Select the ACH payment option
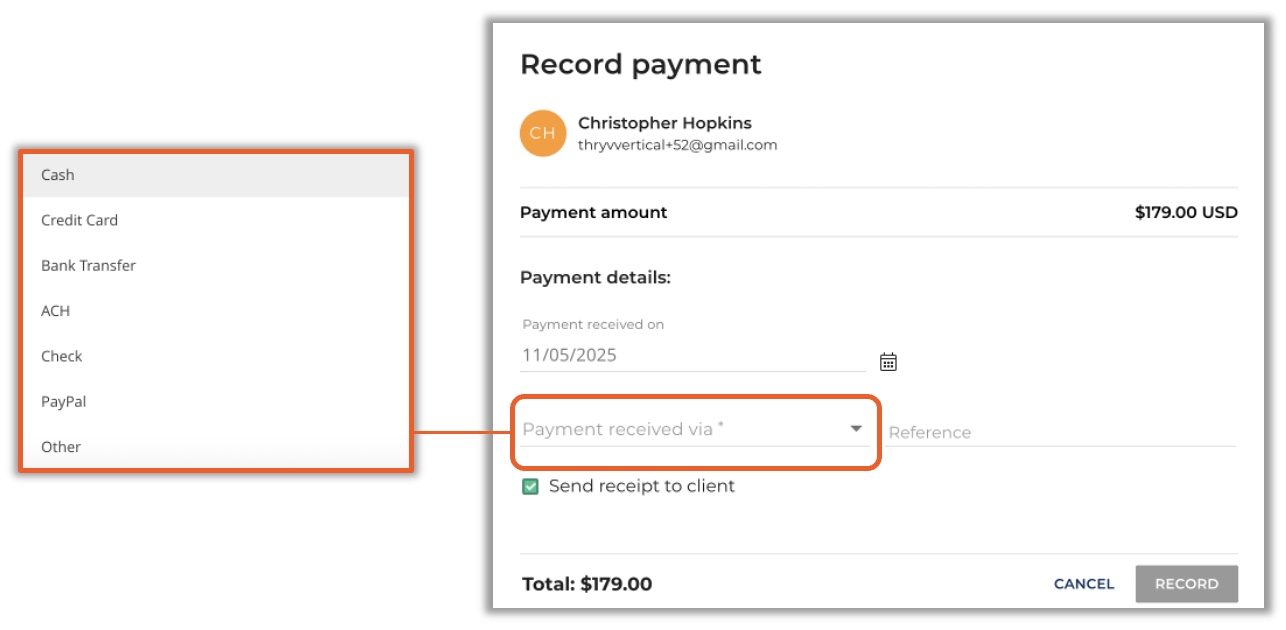The width and height of the screenshot is (1286, 630). point(56,311)
